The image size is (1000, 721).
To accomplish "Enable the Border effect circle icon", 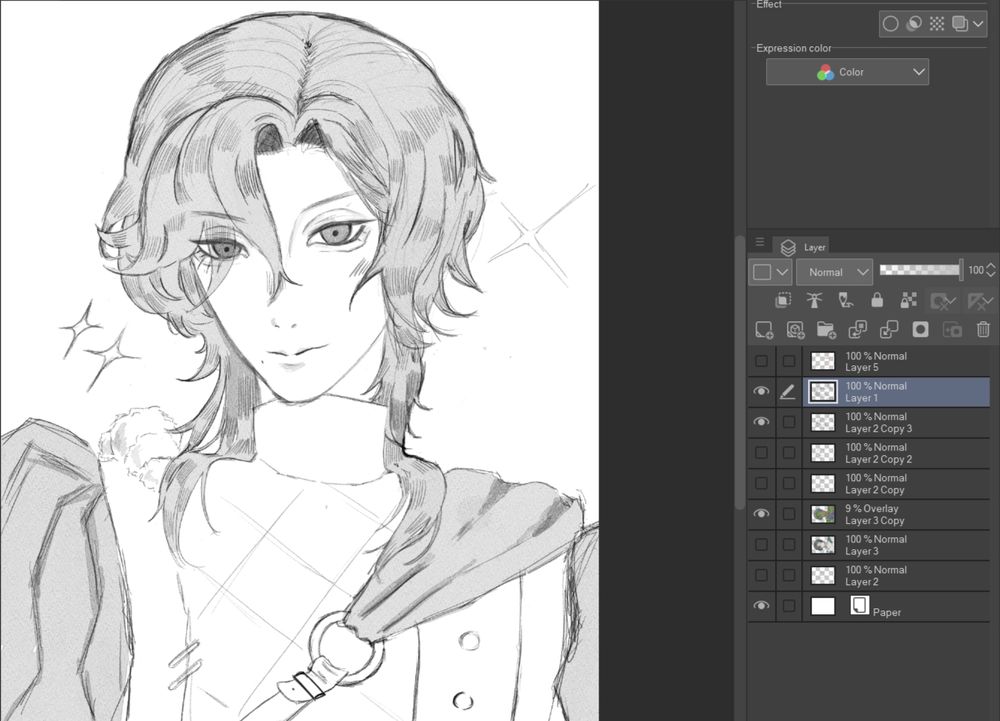I will pyautogui.click(x=890, y=24).
